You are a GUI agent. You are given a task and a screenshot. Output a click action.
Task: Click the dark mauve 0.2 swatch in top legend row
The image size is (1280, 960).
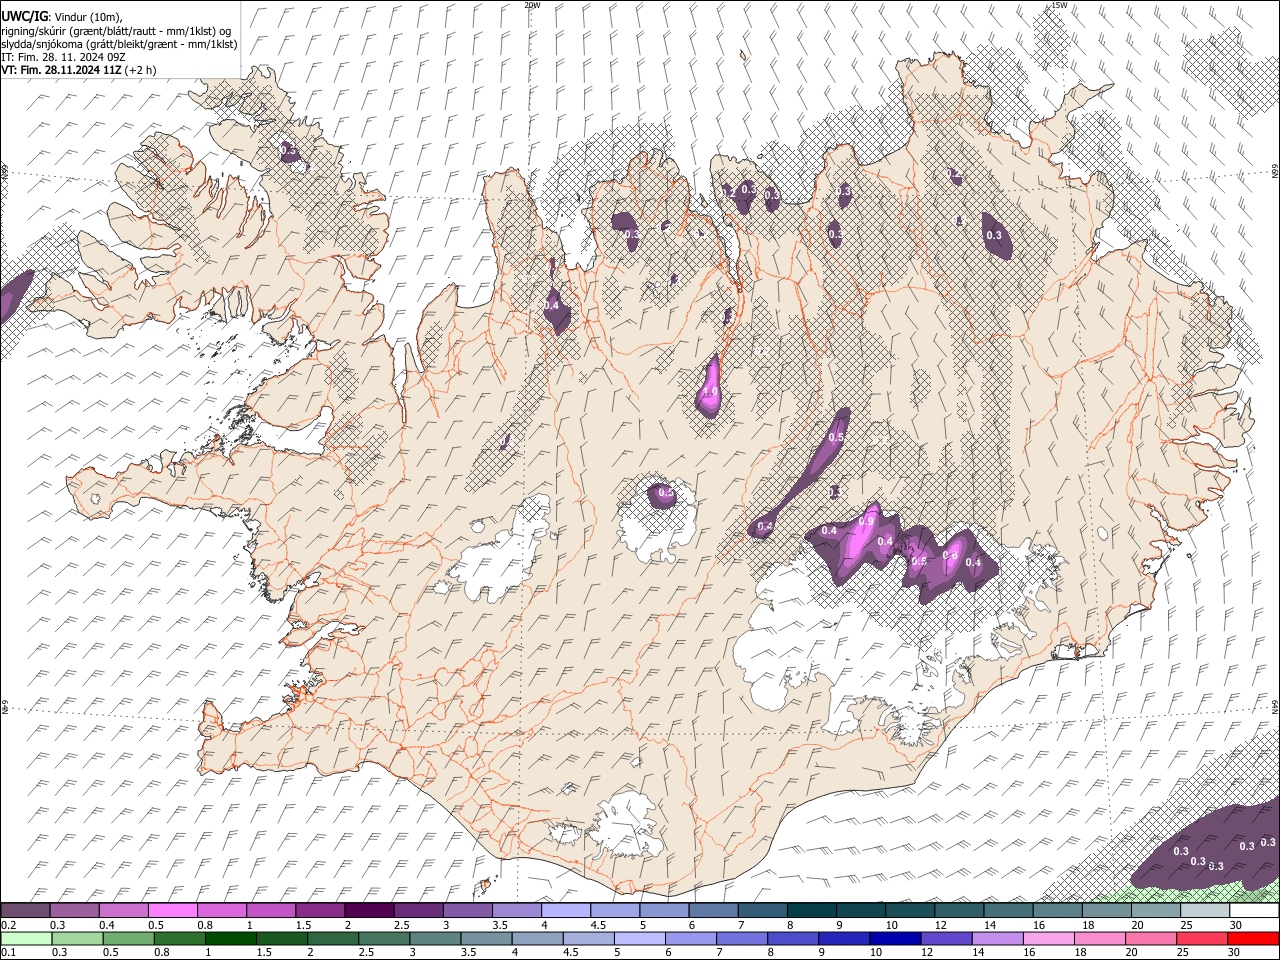point(26,911)
